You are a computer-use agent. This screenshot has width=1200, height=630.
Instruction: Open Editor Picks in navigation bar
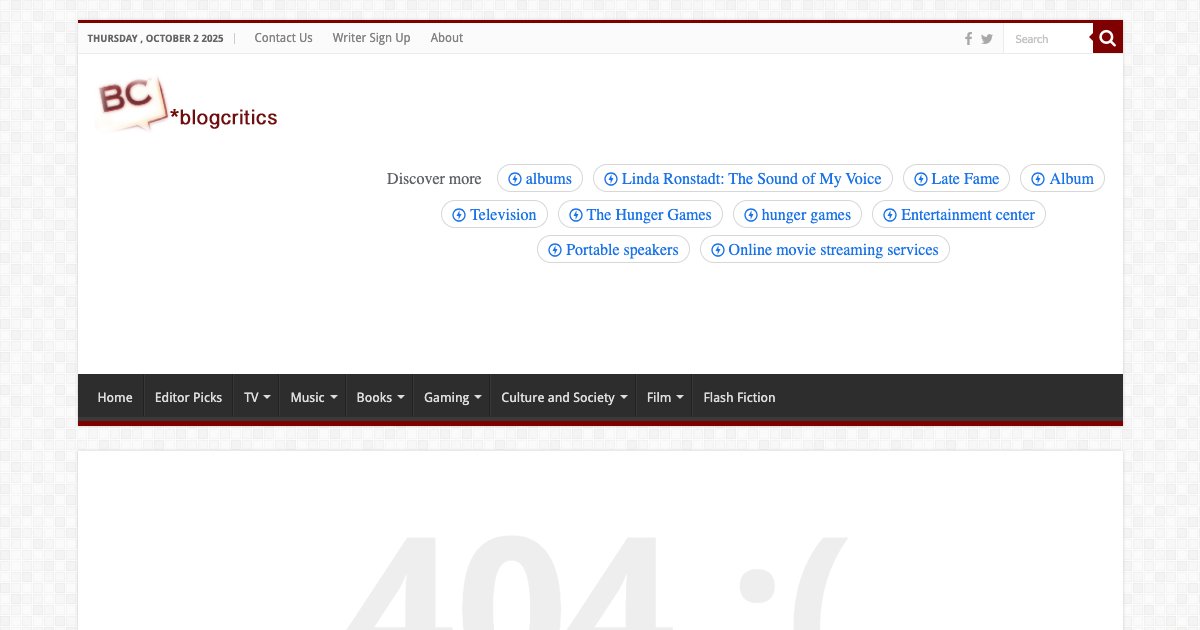188,397
